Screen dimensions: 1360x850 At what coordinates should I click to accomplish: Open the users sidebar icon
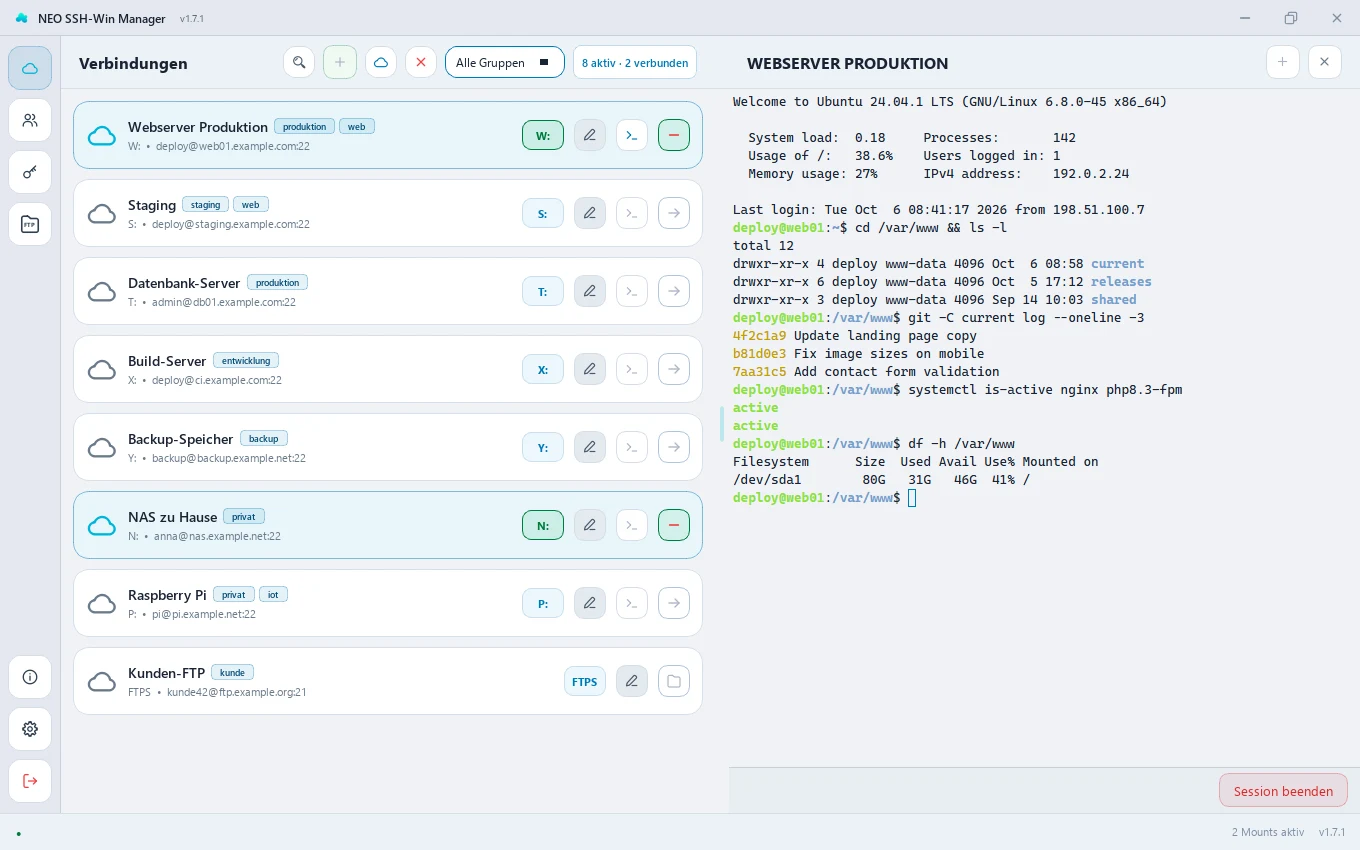coord(30,120)
